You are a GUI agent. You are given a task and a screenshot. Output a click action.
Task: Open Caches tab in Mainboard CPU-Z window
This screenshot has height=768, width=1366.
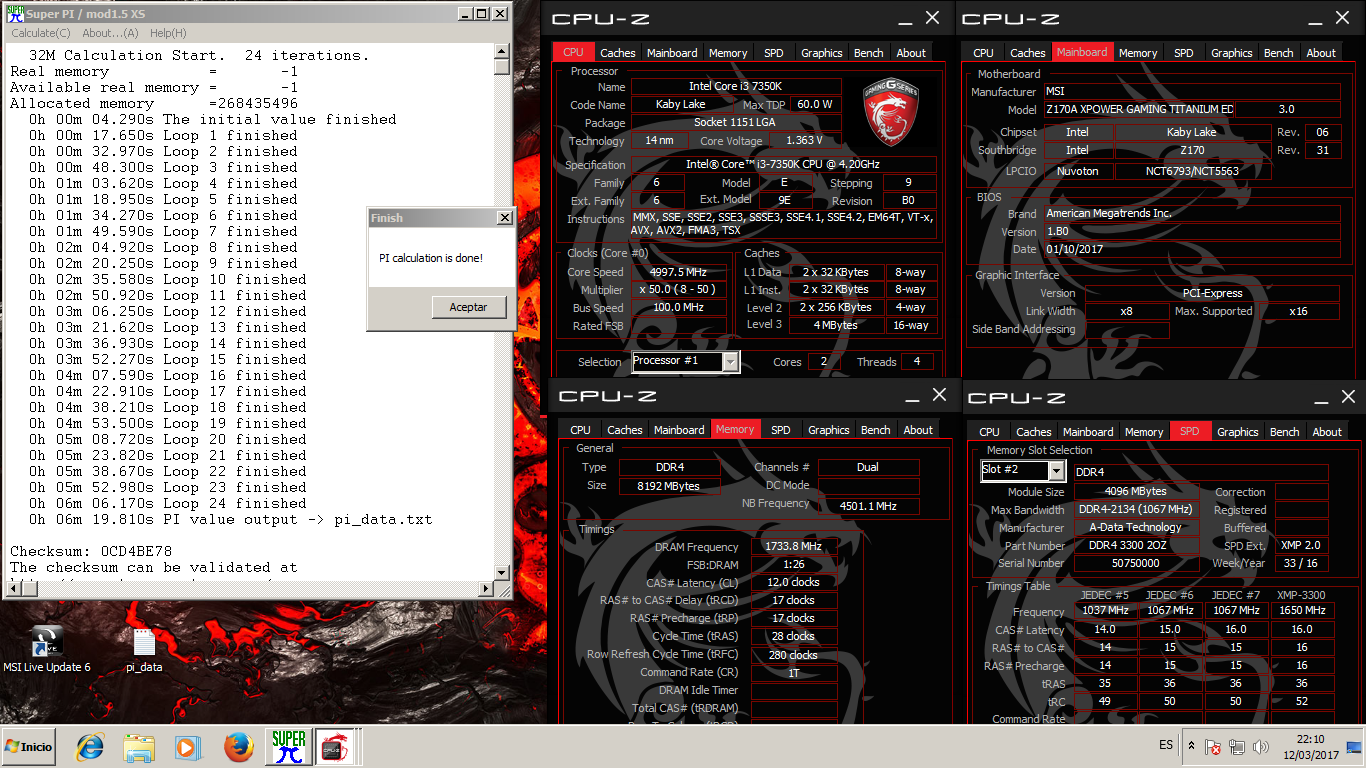[x=1027, y=53]
